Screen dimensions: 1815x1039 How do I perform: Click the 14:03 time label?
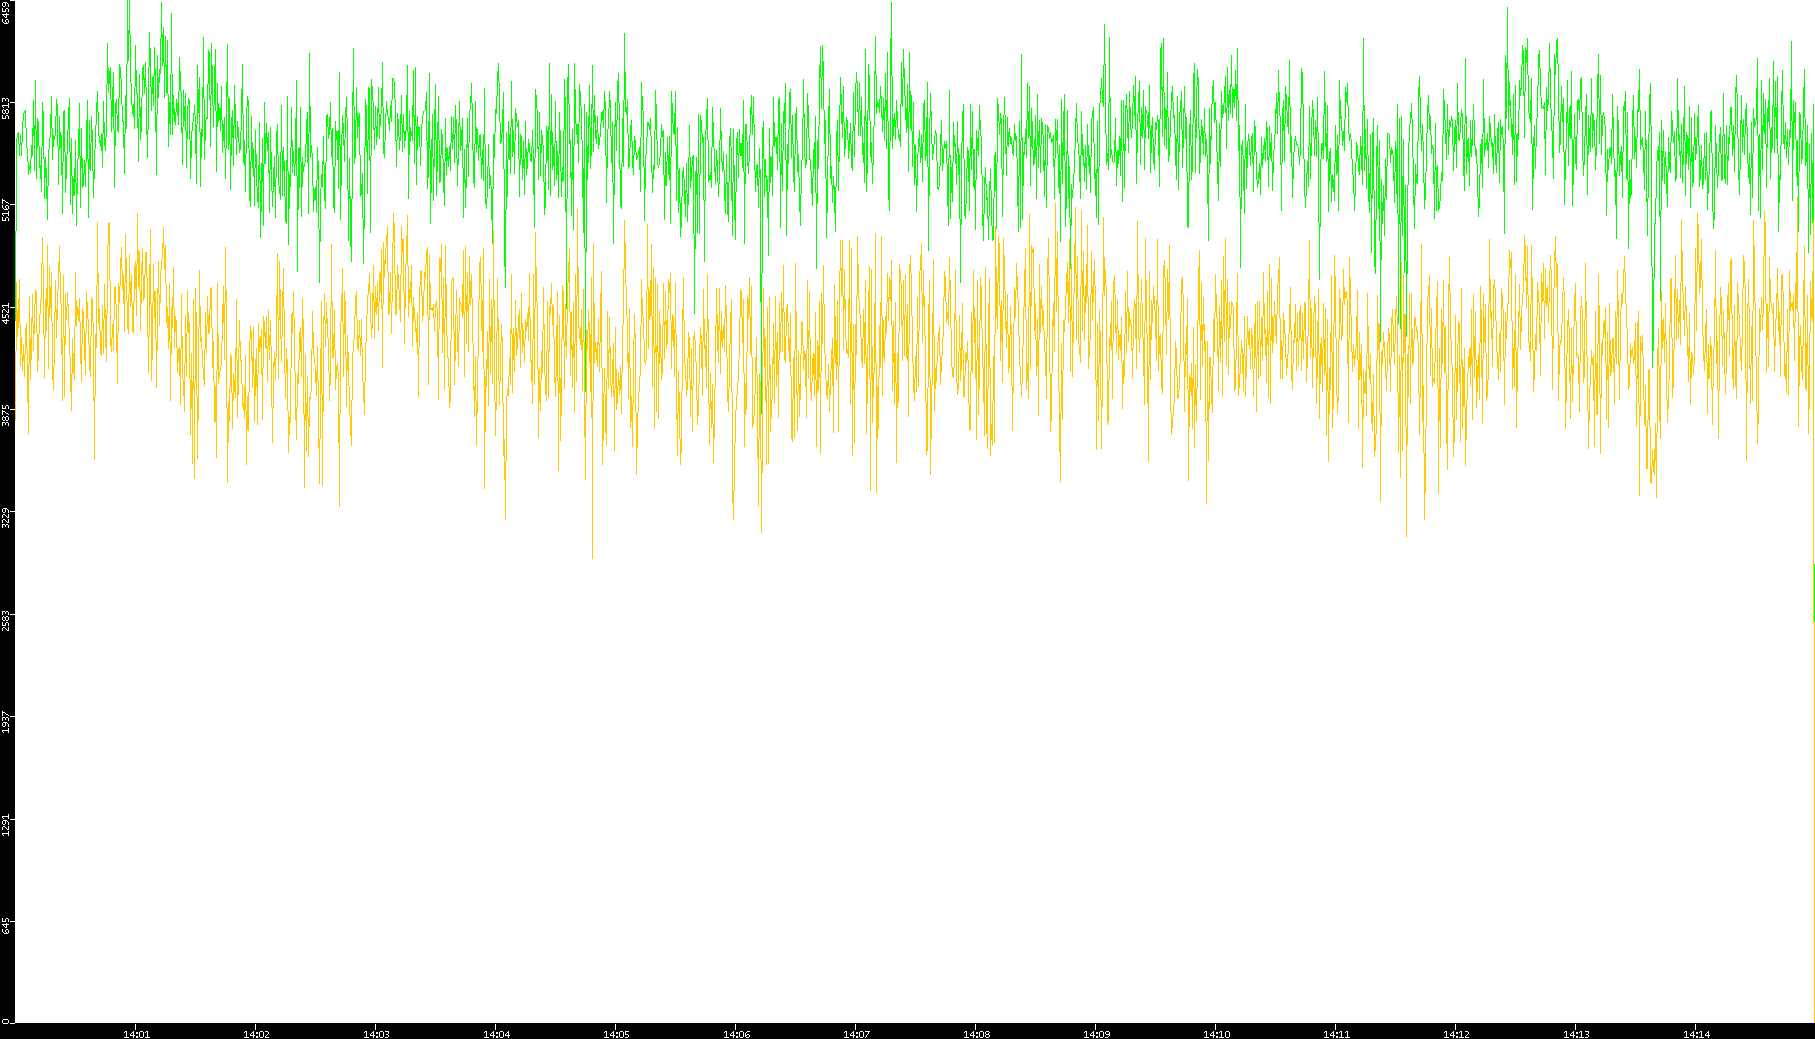click(377, 1034)
